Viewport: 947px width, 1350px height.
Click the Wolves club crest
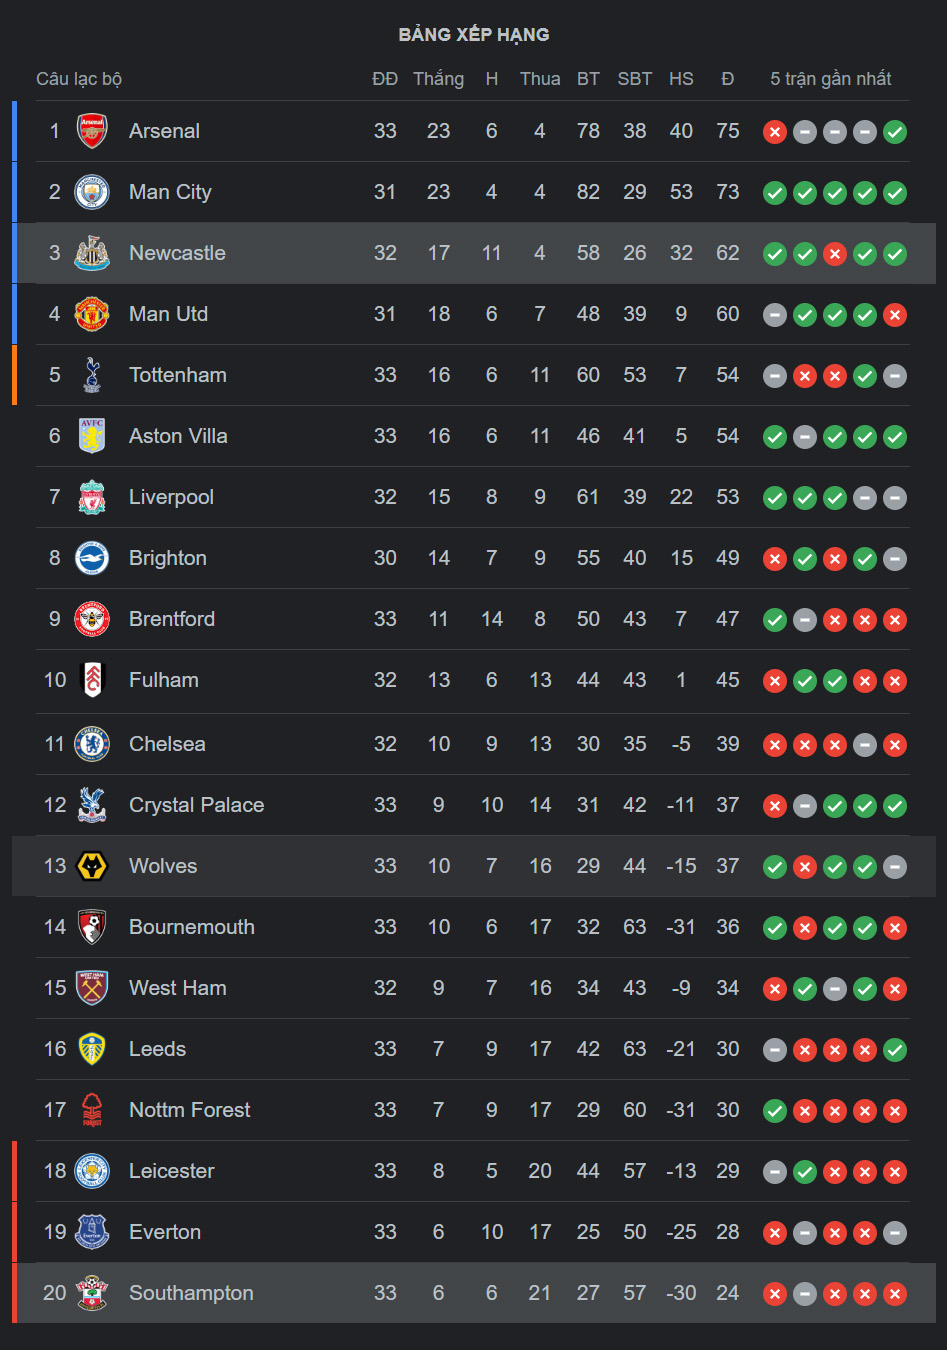coord(92,866)
